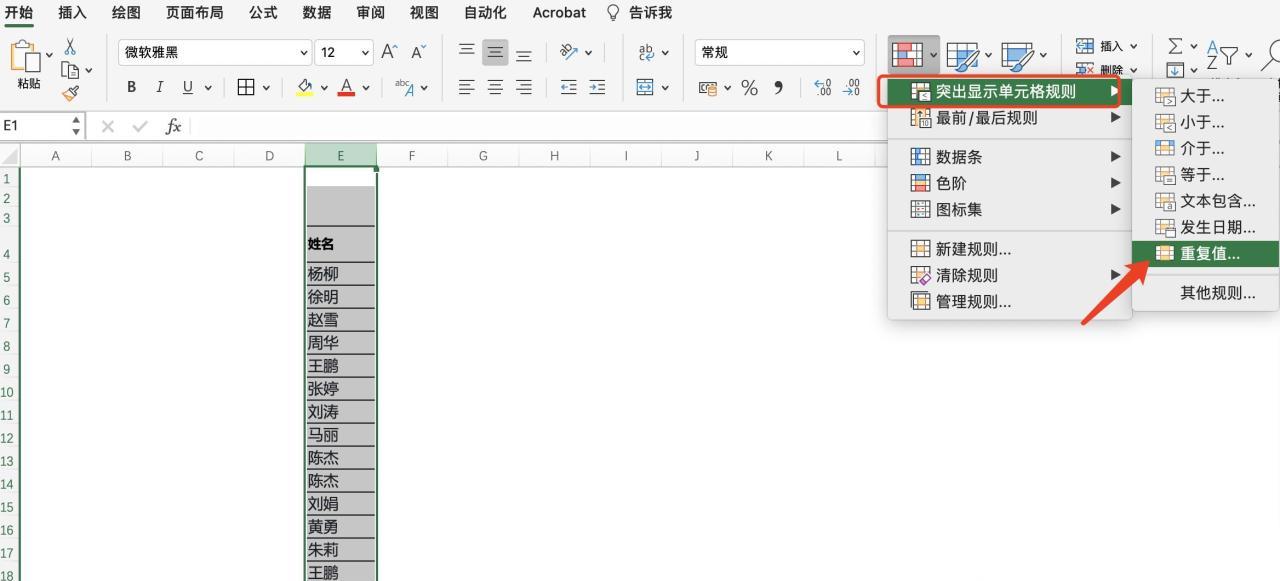Image resolution: width=1280 pixels, height=581 pixels.
Task: Decrease decimal places
Action: tap(852, 87)
